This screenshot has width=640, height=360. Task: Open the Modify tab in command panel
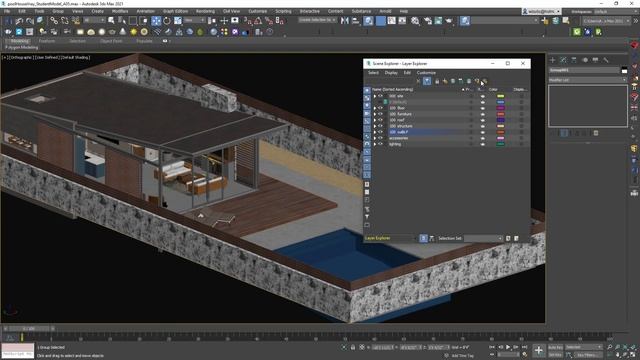[563, 60]
